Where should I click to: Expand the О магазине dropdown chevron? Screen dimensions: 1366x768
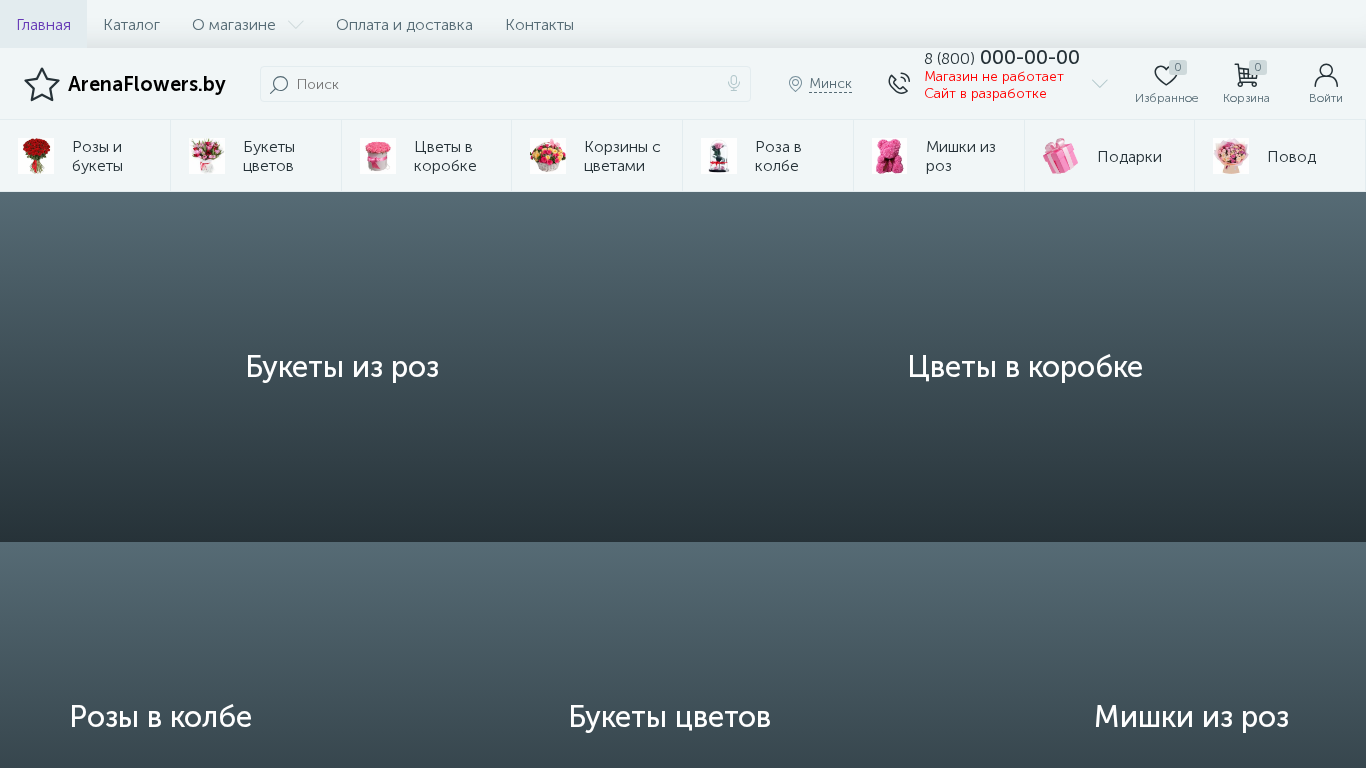coord(295,25)
